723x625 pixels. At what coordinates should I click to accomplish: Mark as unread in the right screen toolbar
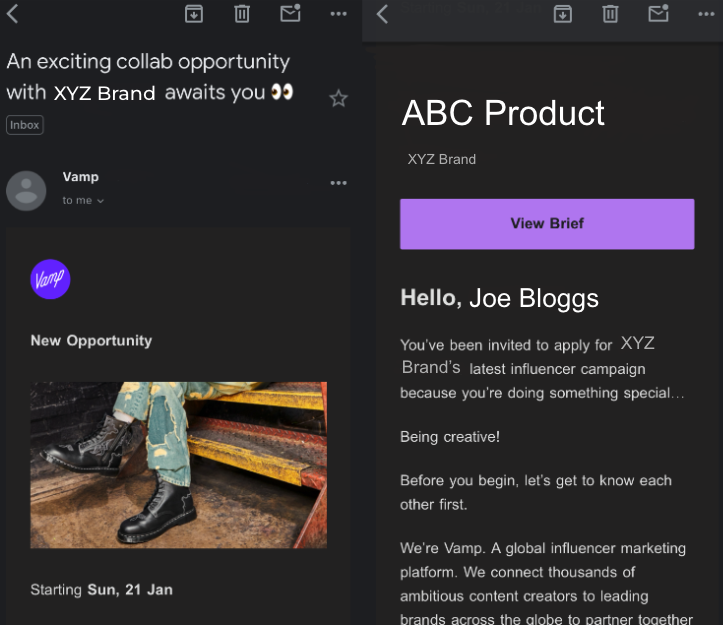(658, 13)
